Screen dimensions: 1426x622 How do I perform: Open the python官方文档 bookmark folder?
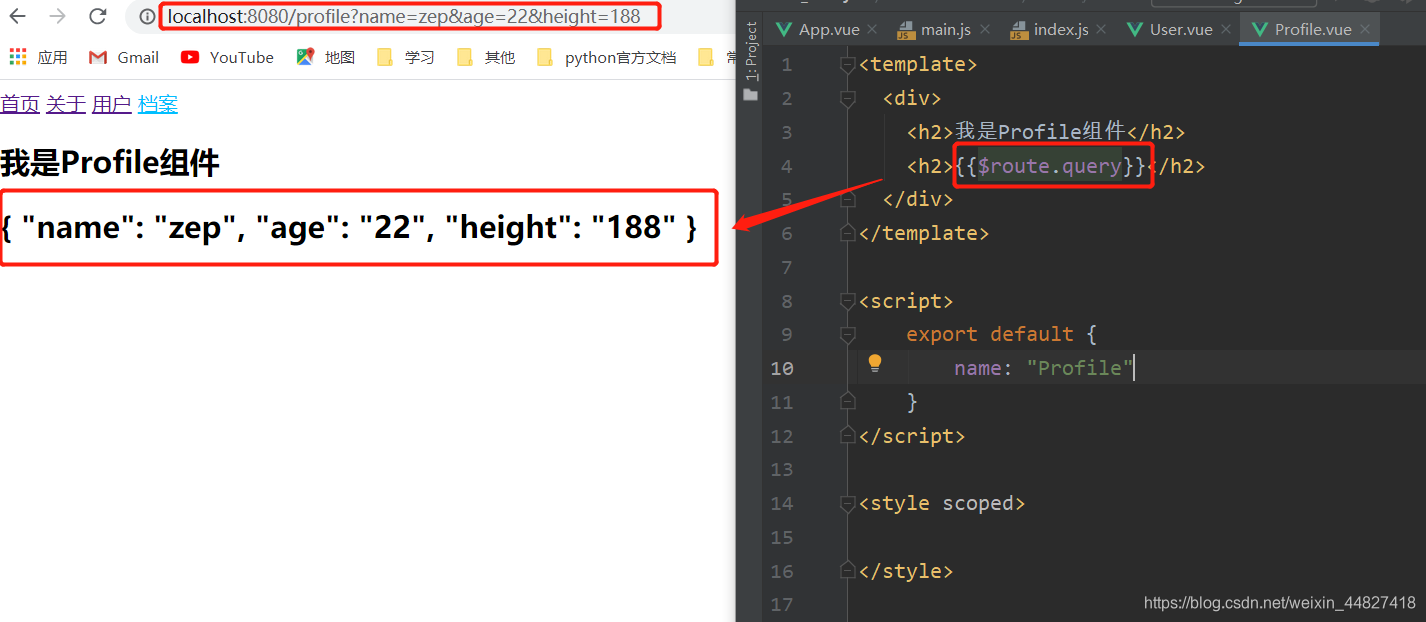pos(607,57)
